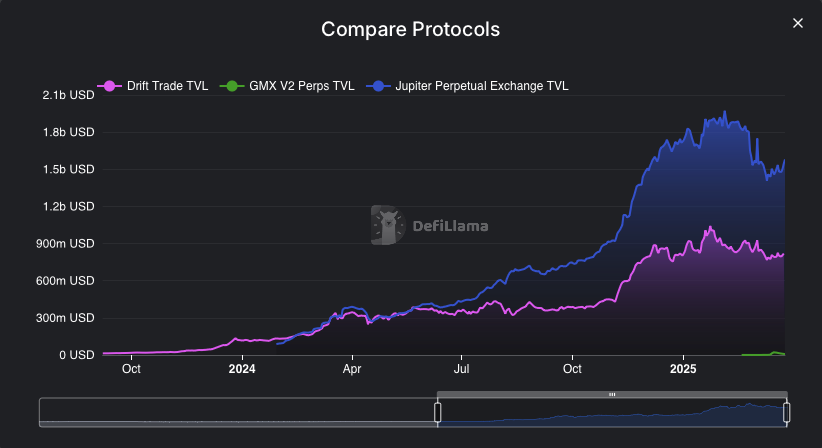Toggle the Jupiter Perpetual Exchange blue legend marker
Screen dimensions: 822x448
click(378, 86)
